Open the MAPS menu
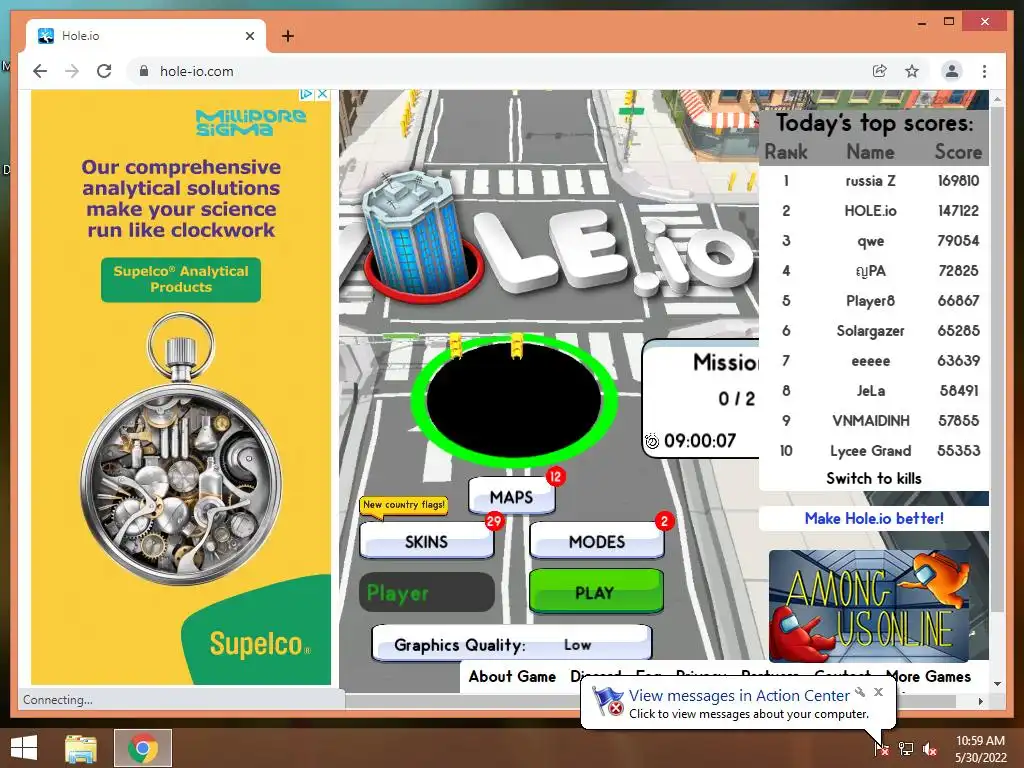 511,497
